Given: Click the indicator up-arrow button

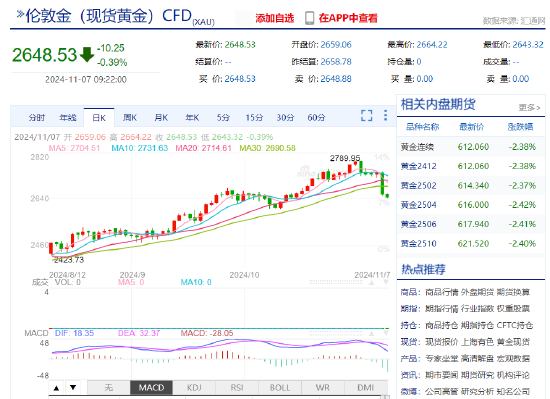Looking at the screenshot, I should [56, 388].
